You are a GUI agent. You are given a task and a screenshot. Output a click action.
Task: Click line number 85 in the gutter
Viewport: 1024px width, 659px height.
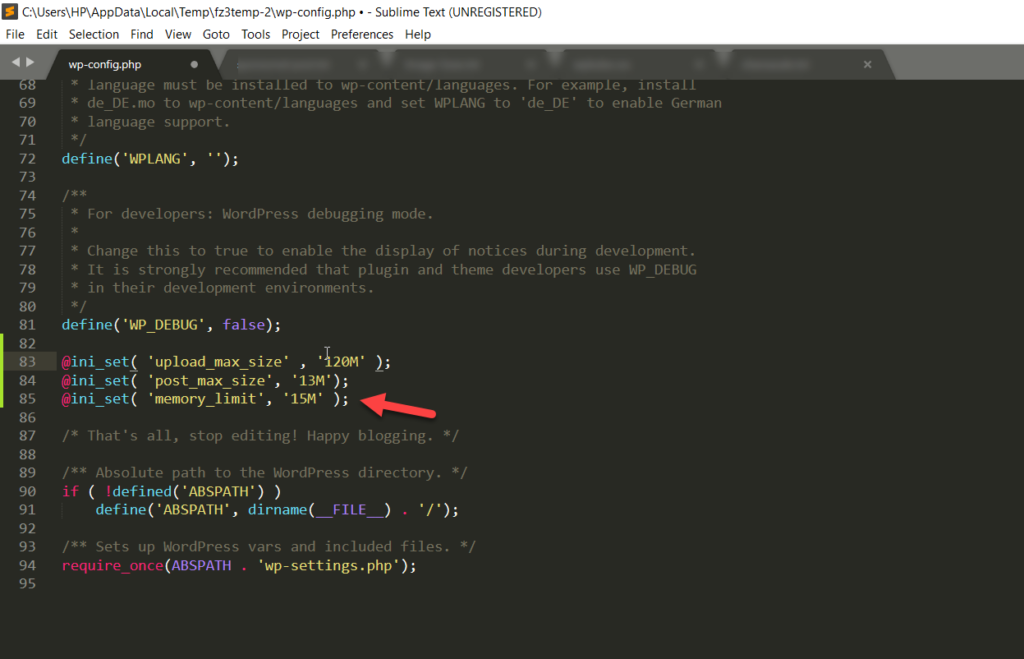pos(27,399)
